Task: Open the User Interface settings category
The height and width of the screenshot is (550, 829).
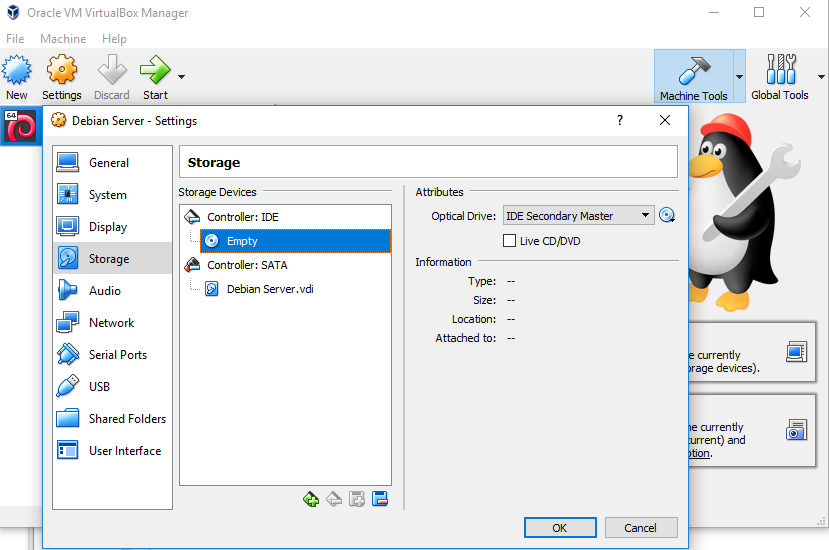Action: (112, 451)
